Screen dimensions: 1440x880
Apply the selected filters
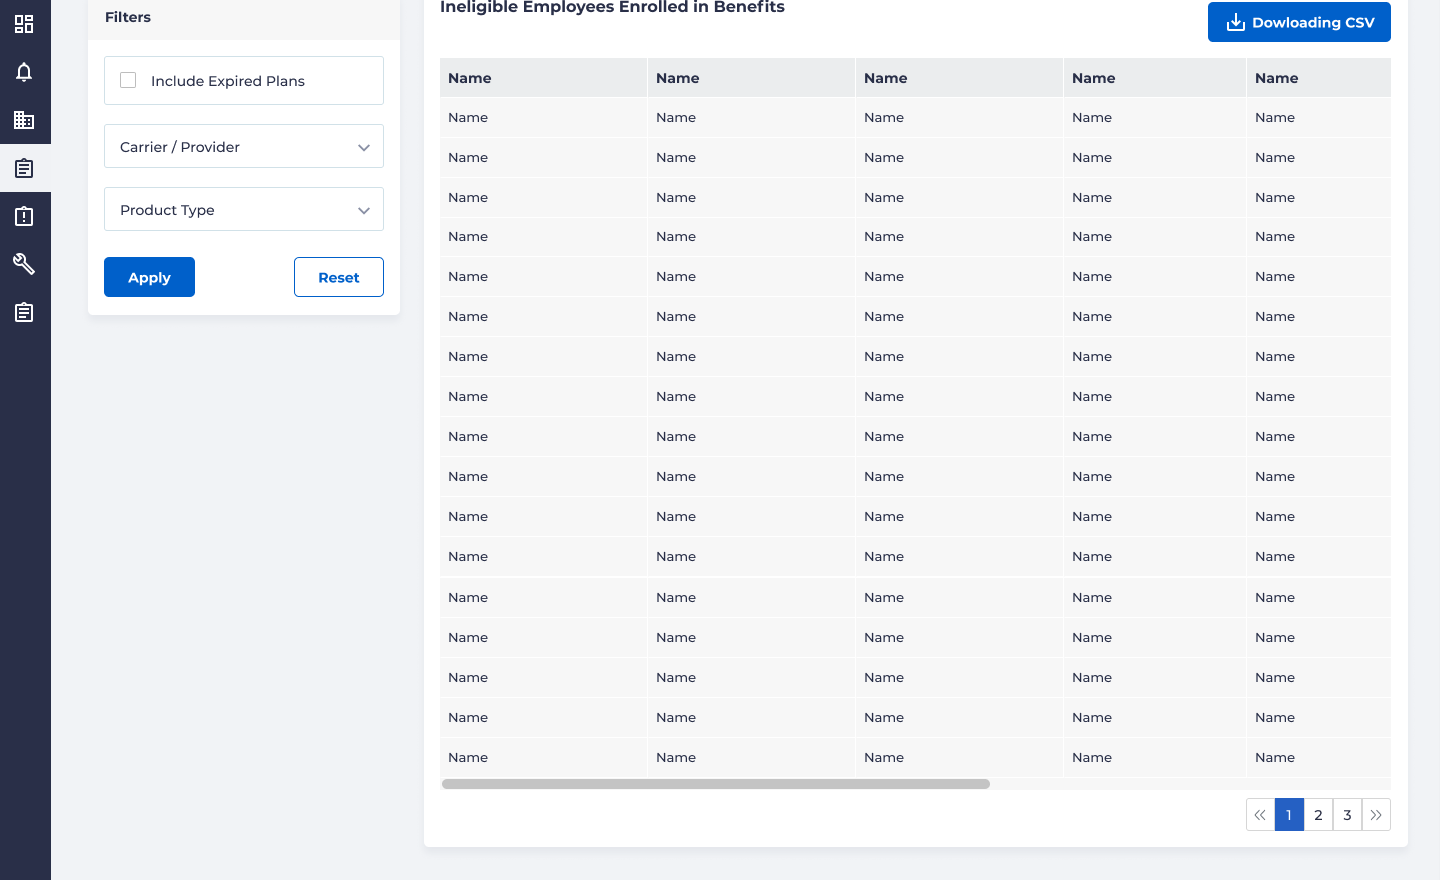pos(149,277)
